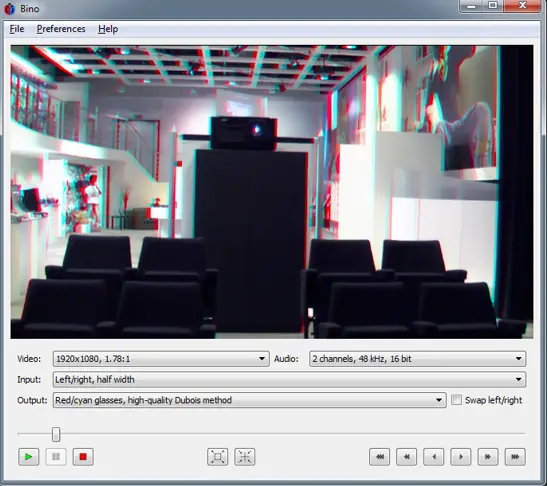Click the seek slider handle
The height and width of the screenshot is (486, 548).
tap(56, 434)
